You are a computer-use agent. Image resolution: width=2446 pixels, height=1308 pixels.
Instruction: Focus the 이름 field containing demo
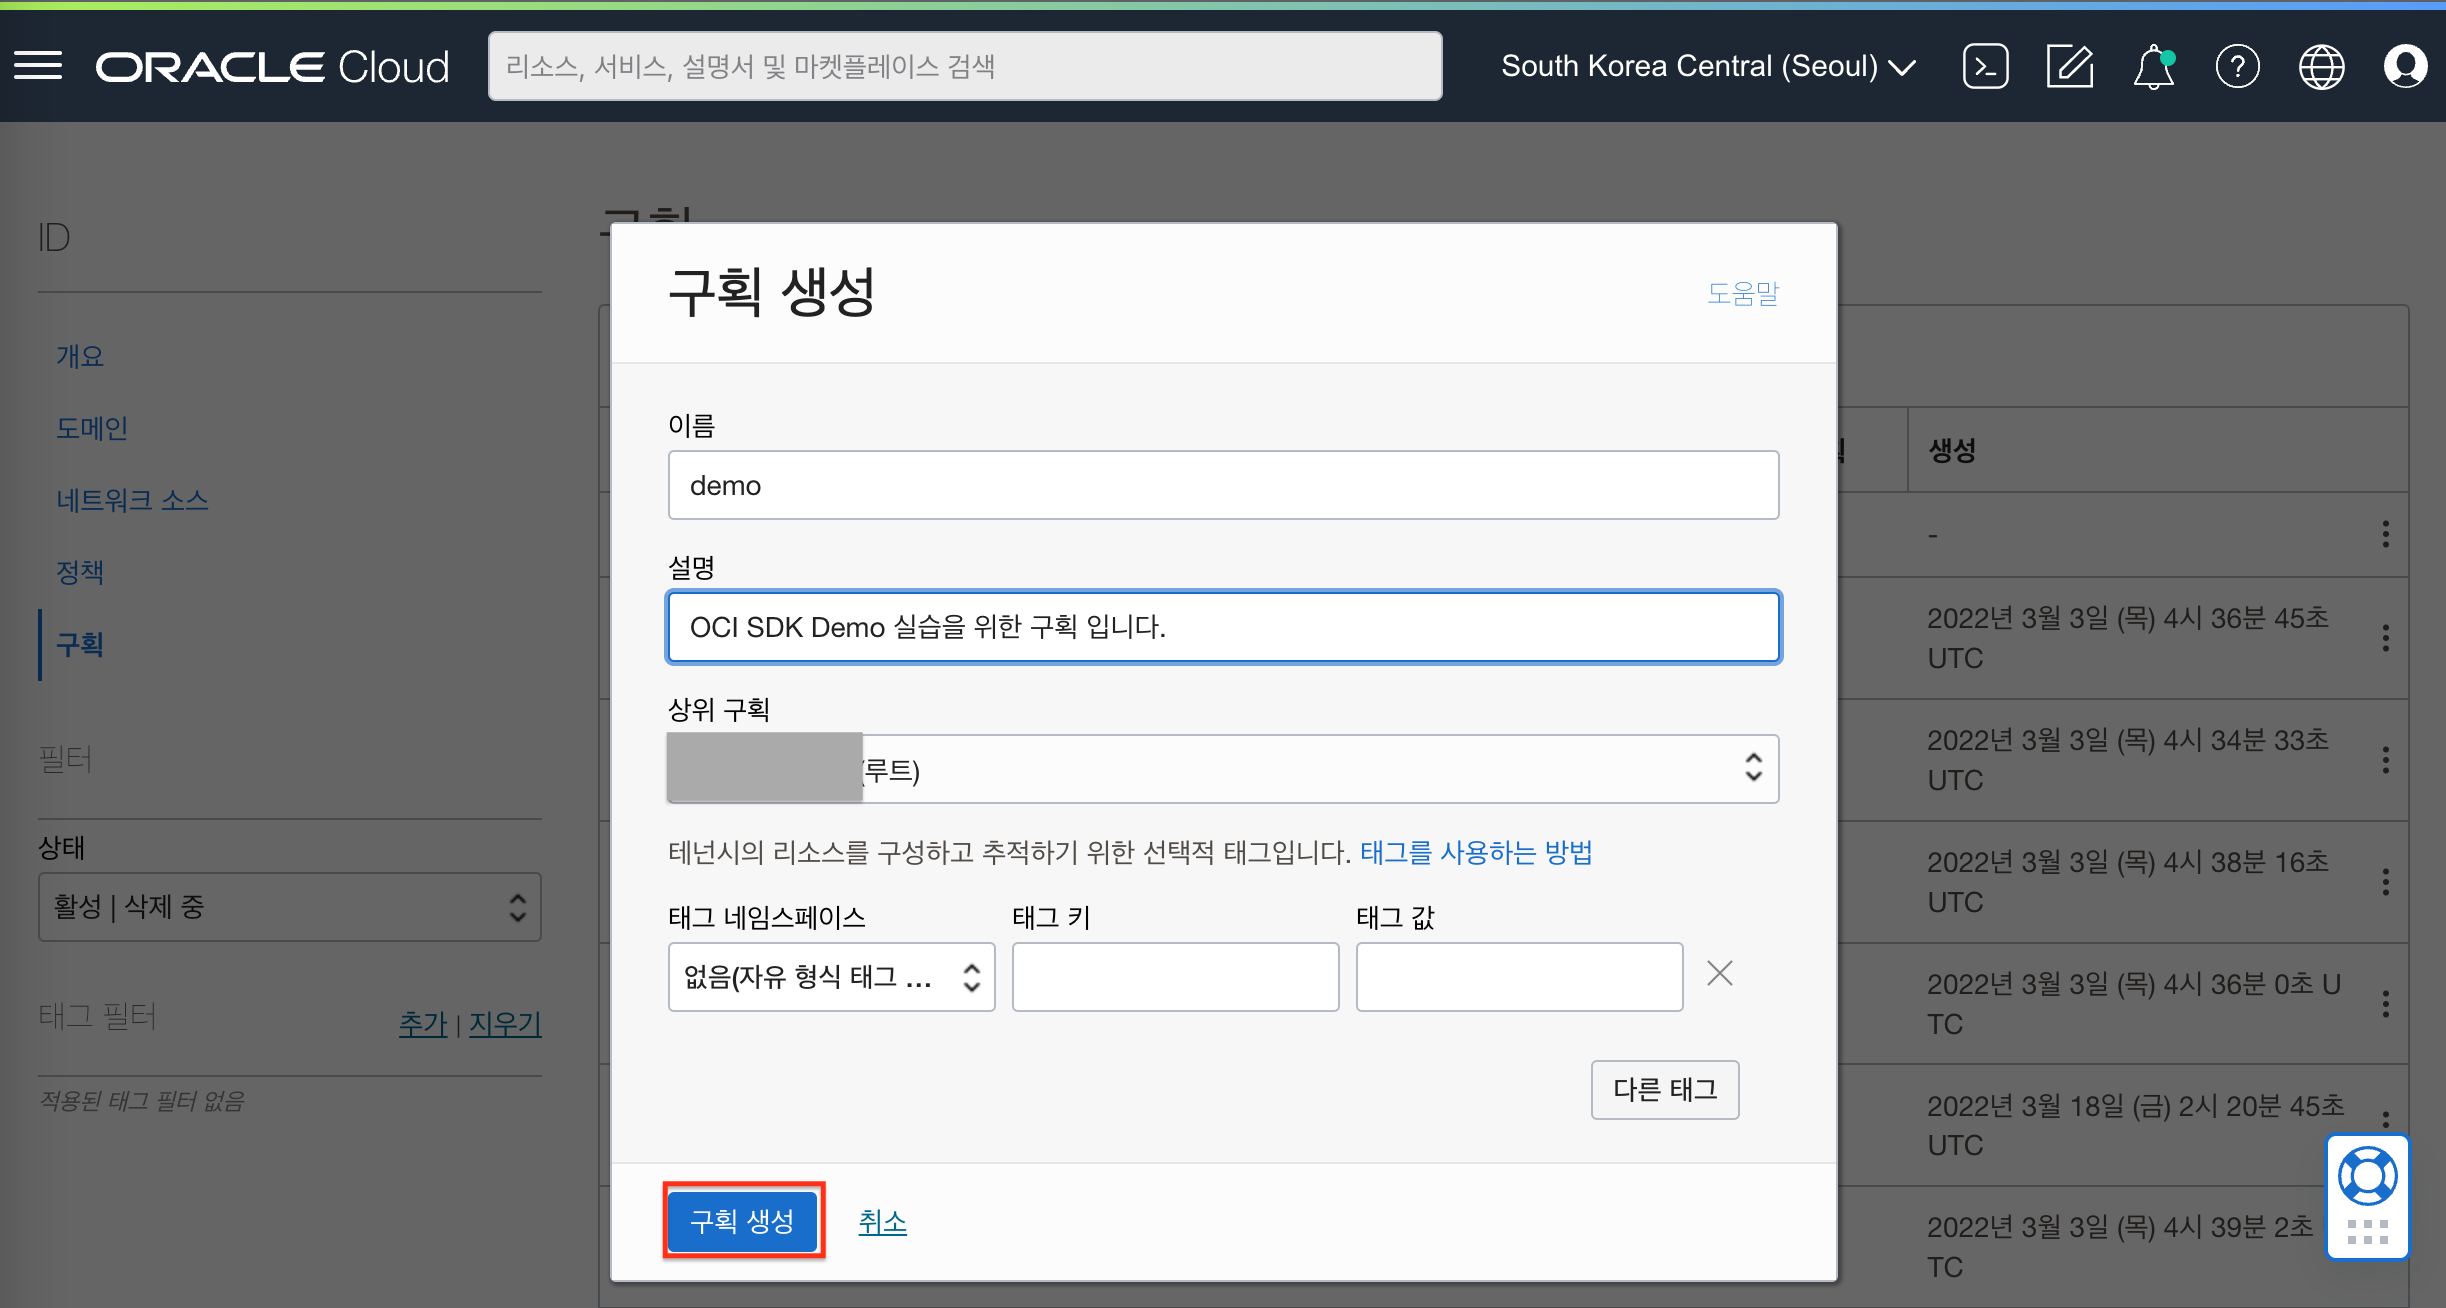click(1223, 485)
